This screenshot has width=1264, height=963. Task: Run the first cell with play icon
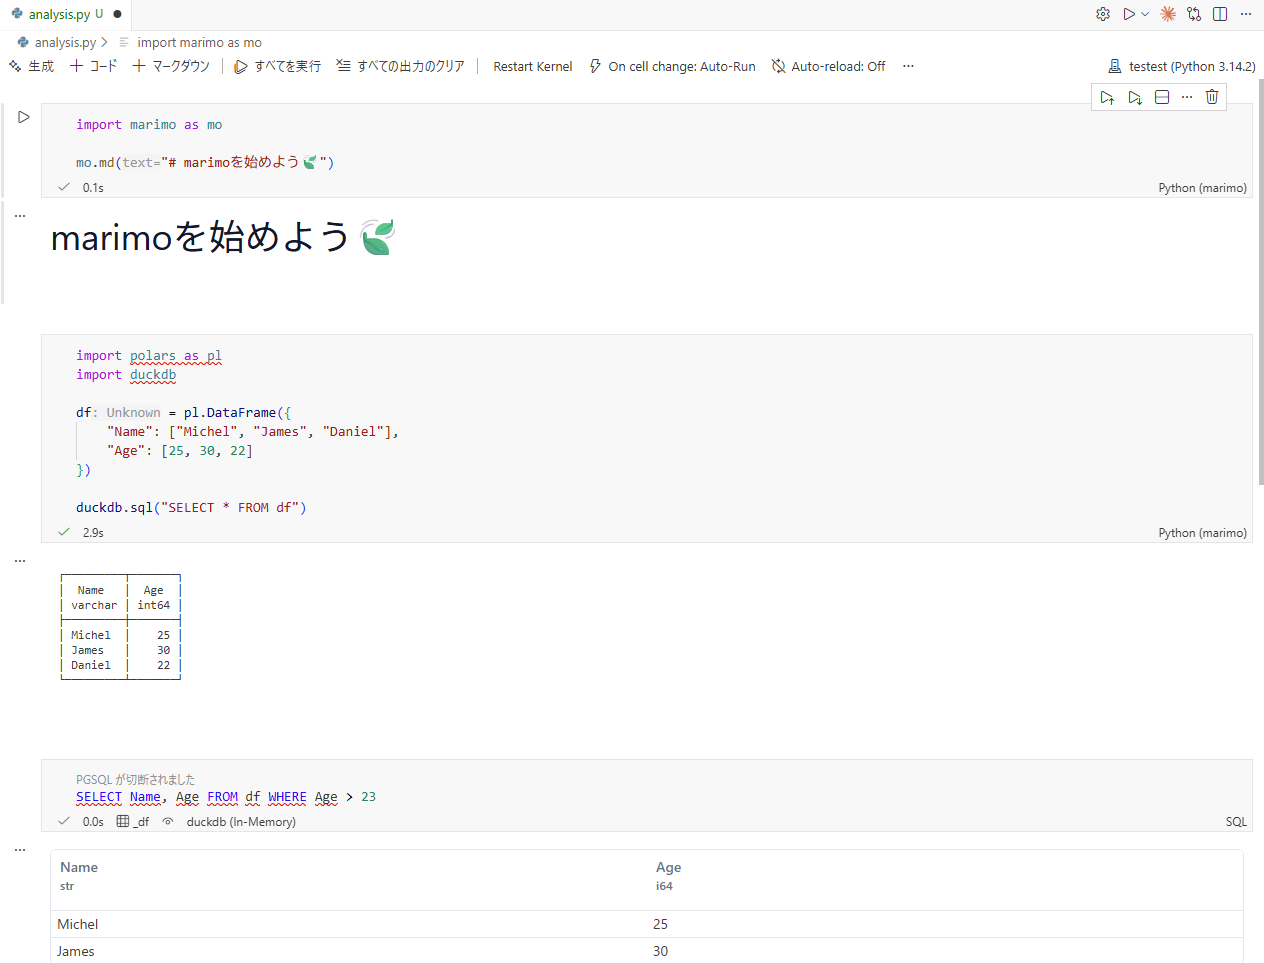point(24,117)
